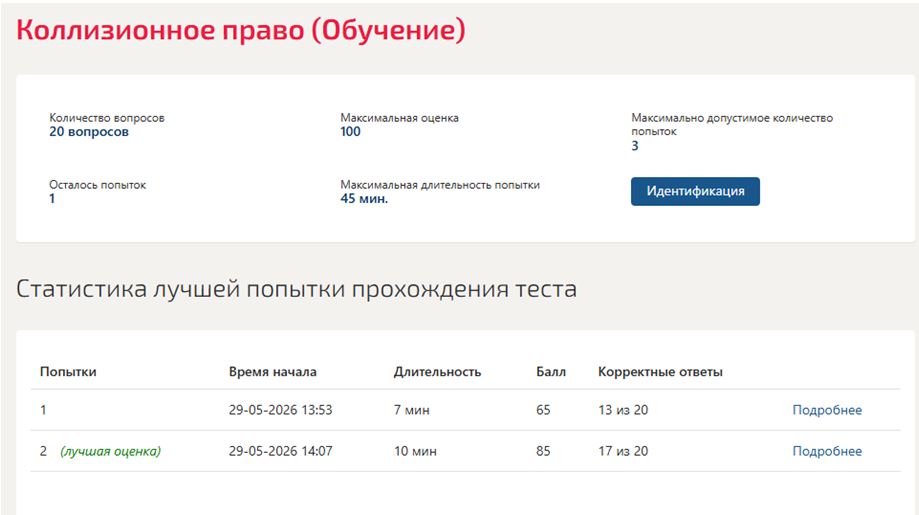Open Подробнее for the best-score attempt 2

click(827, 451)
